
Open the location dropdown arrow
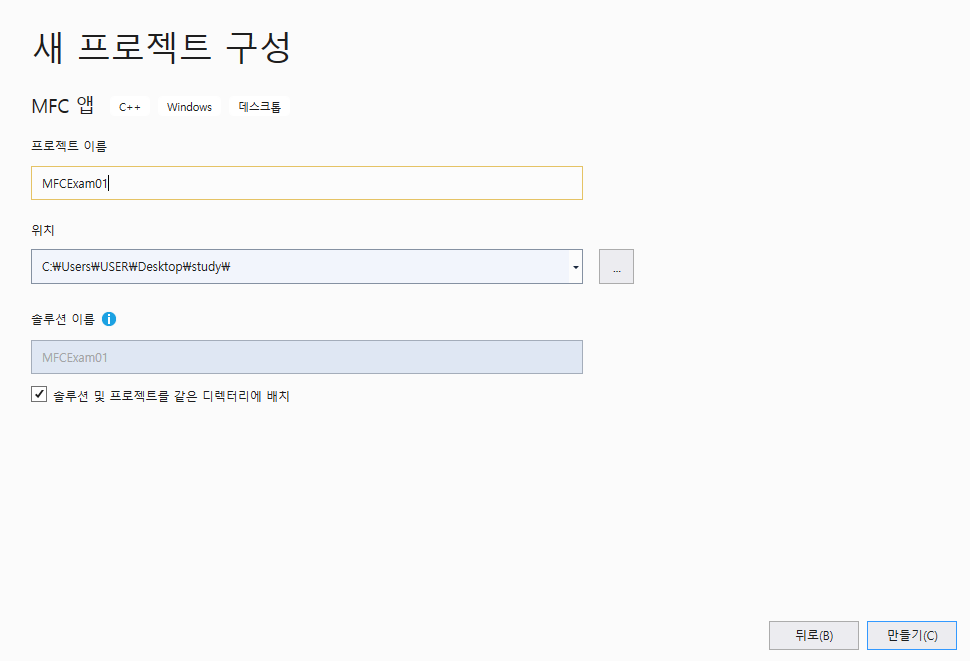pyautogui.click(x=575, y=267)
